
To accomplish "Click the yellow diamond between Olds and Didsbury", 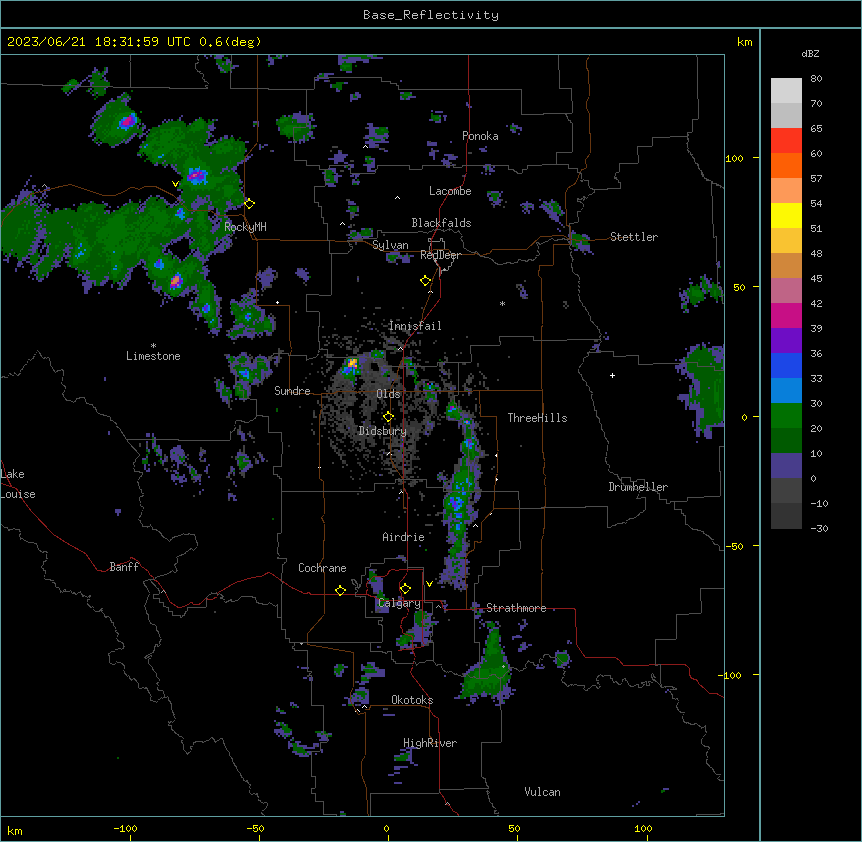I will click(388, 416).
